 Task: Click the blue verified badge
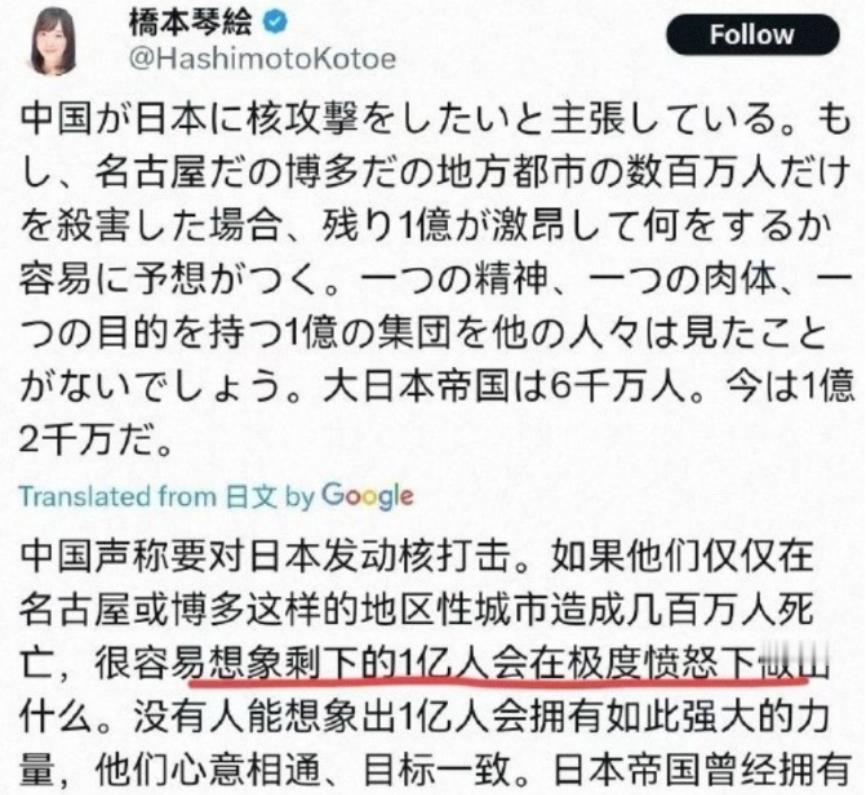pos(276,23)
